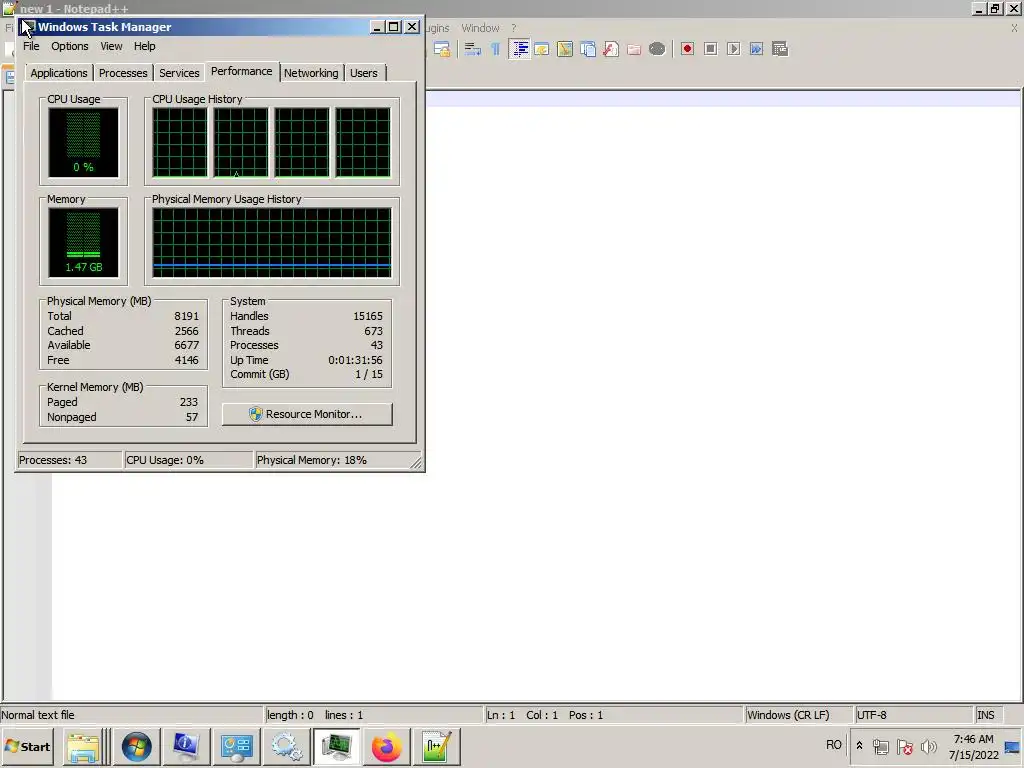The image size is (1024, 768).
Task: Open the Notepad++ ? help menu
Action: point(513,28)
